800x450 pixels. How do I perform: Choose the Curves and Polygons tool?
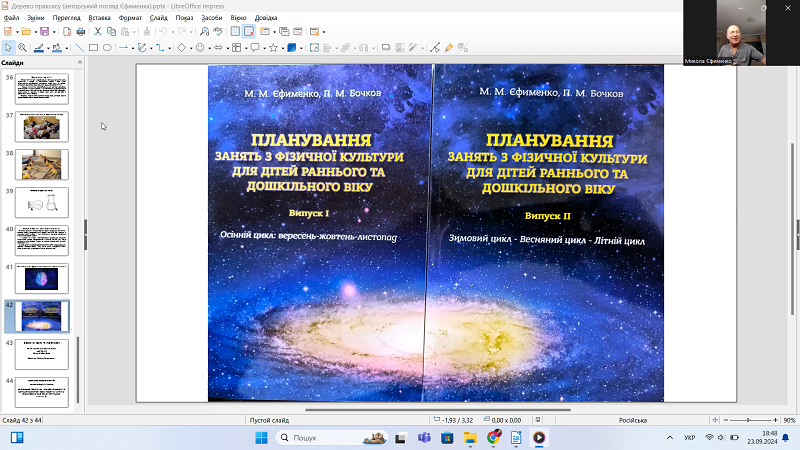[142, 47]
